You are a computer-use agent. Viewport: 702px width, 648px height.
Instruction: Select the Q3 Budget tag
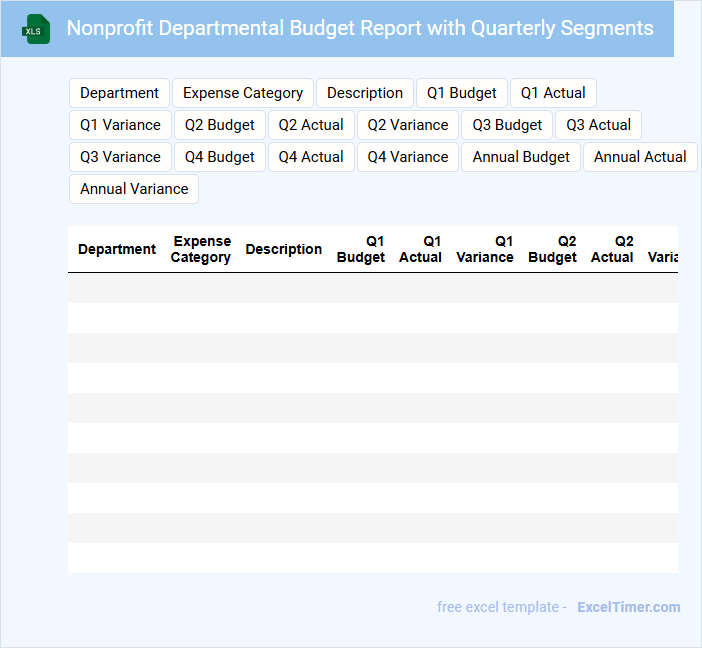click(507, 125)
